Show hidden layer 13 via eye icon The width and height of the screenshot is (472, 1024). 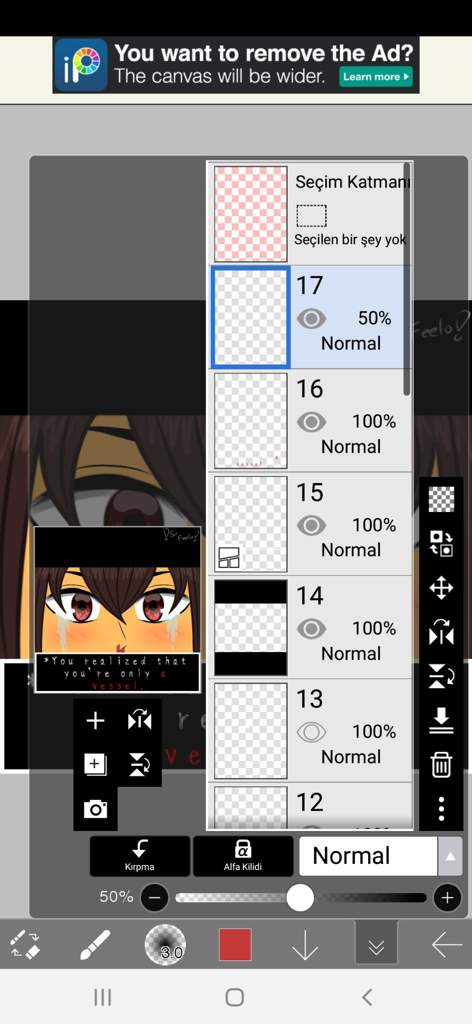(x=311, y=732)
